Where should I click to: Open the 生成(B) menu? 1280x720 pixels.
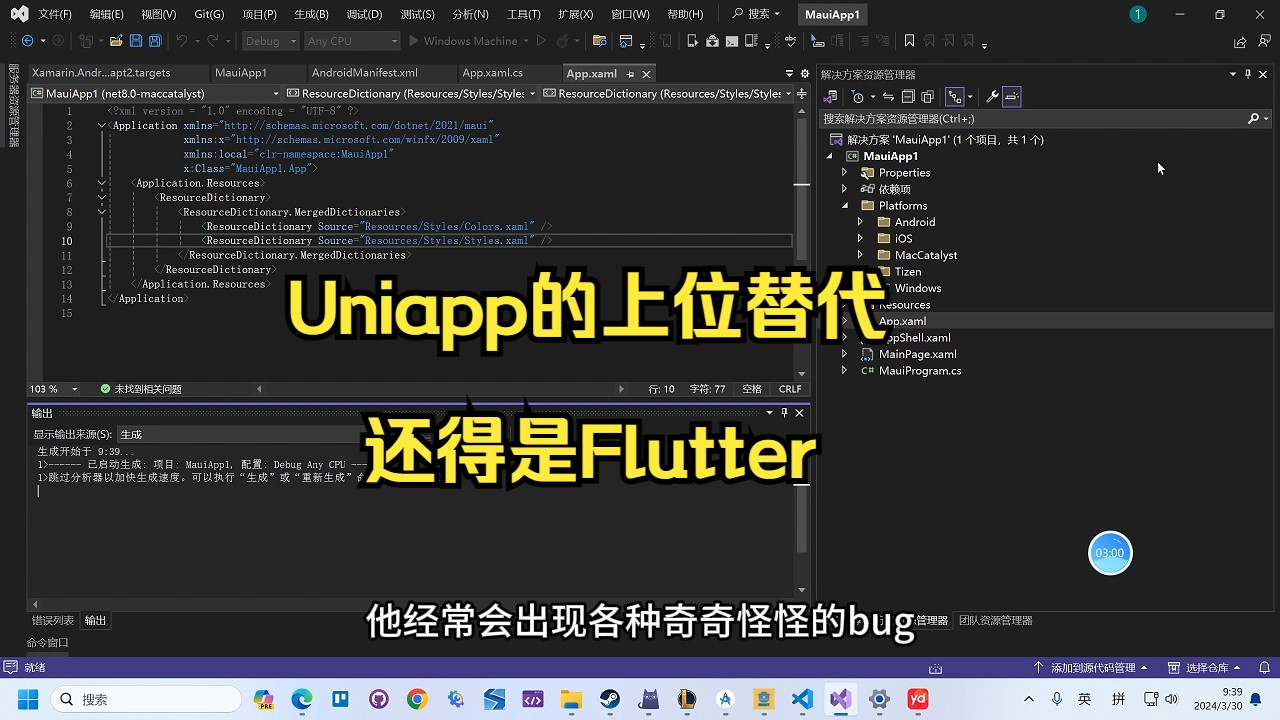pyautogui.click(x=311, y=14)
